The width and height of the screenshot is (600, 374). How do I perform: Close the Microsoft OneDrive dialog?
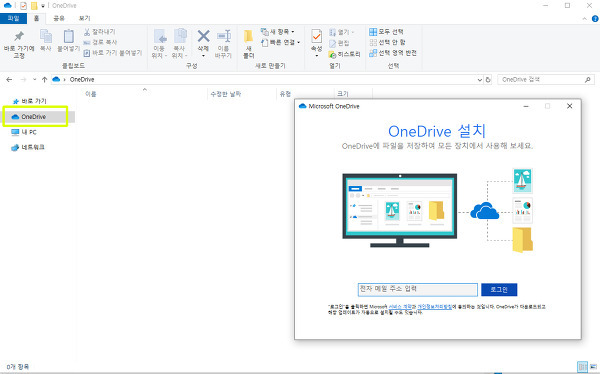click(x=569, y=106)
